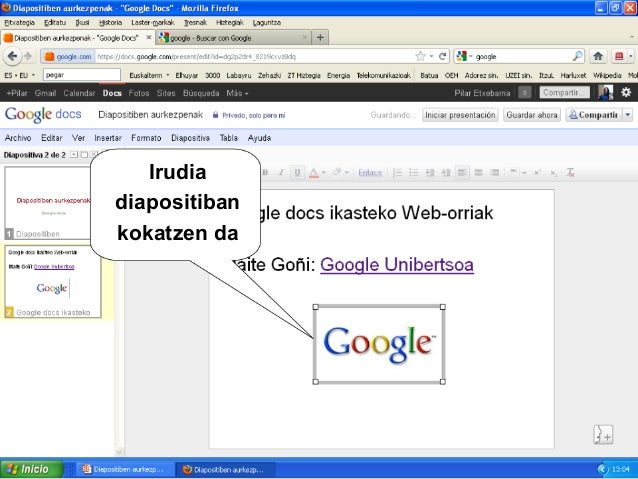Click the settings gear icon in Google bar
Viewport: 638px width, 479px height.
(x=626, y=93)
